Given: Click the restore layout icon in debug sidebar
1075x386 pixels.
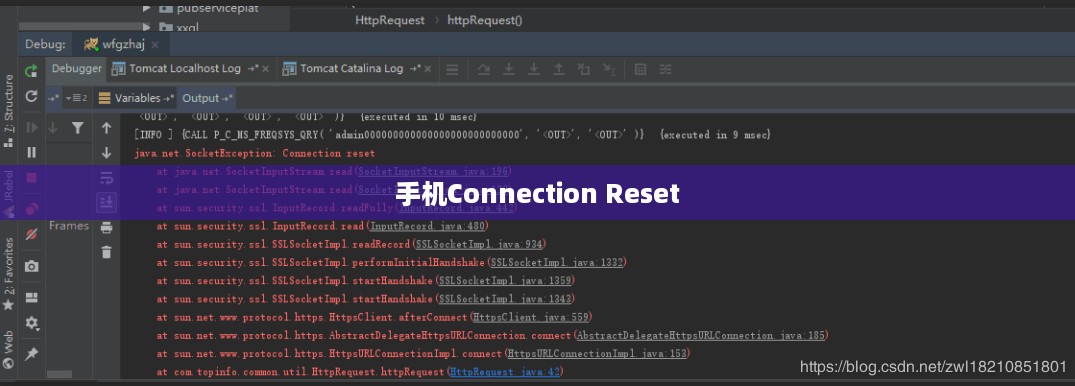Looking at the screenshot, I should click(31, 297).
